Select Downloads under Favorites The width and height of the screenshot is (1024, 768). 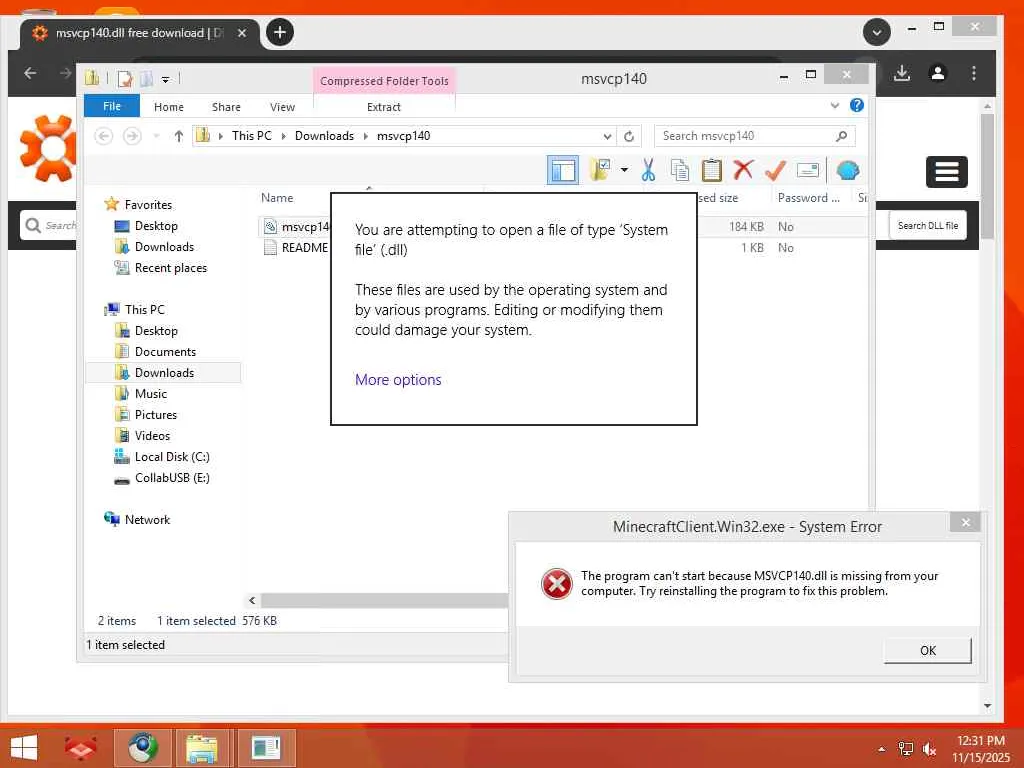(164, 247)
